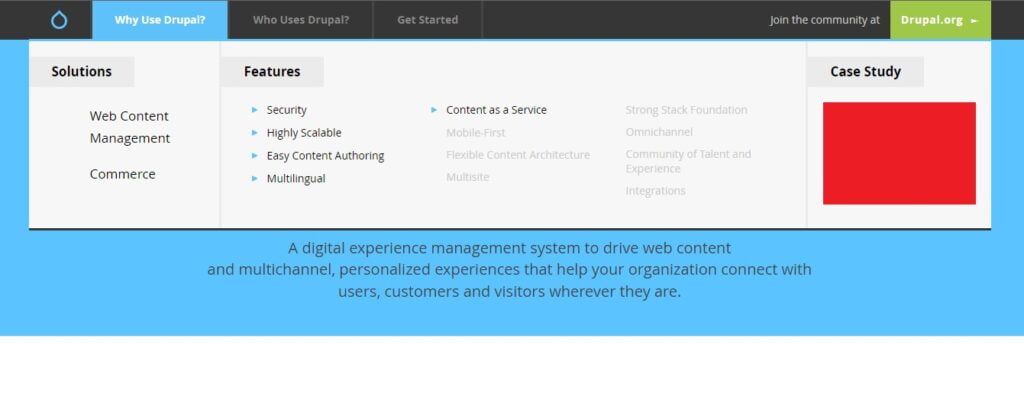Click the arrow icon beside Drupal.org
The image size is (1024, 409).
tap(974, 21)
